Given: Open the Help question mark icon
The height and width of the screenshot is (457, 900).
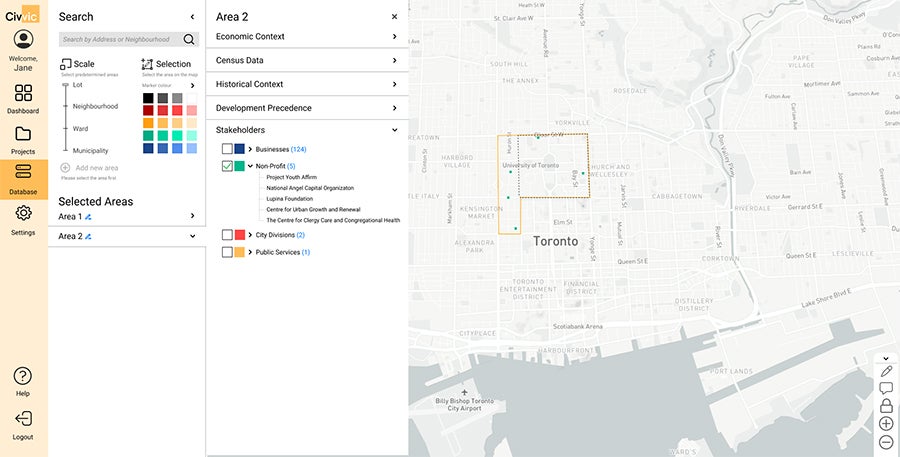Looking at the screenshot, I should point(23,376).
